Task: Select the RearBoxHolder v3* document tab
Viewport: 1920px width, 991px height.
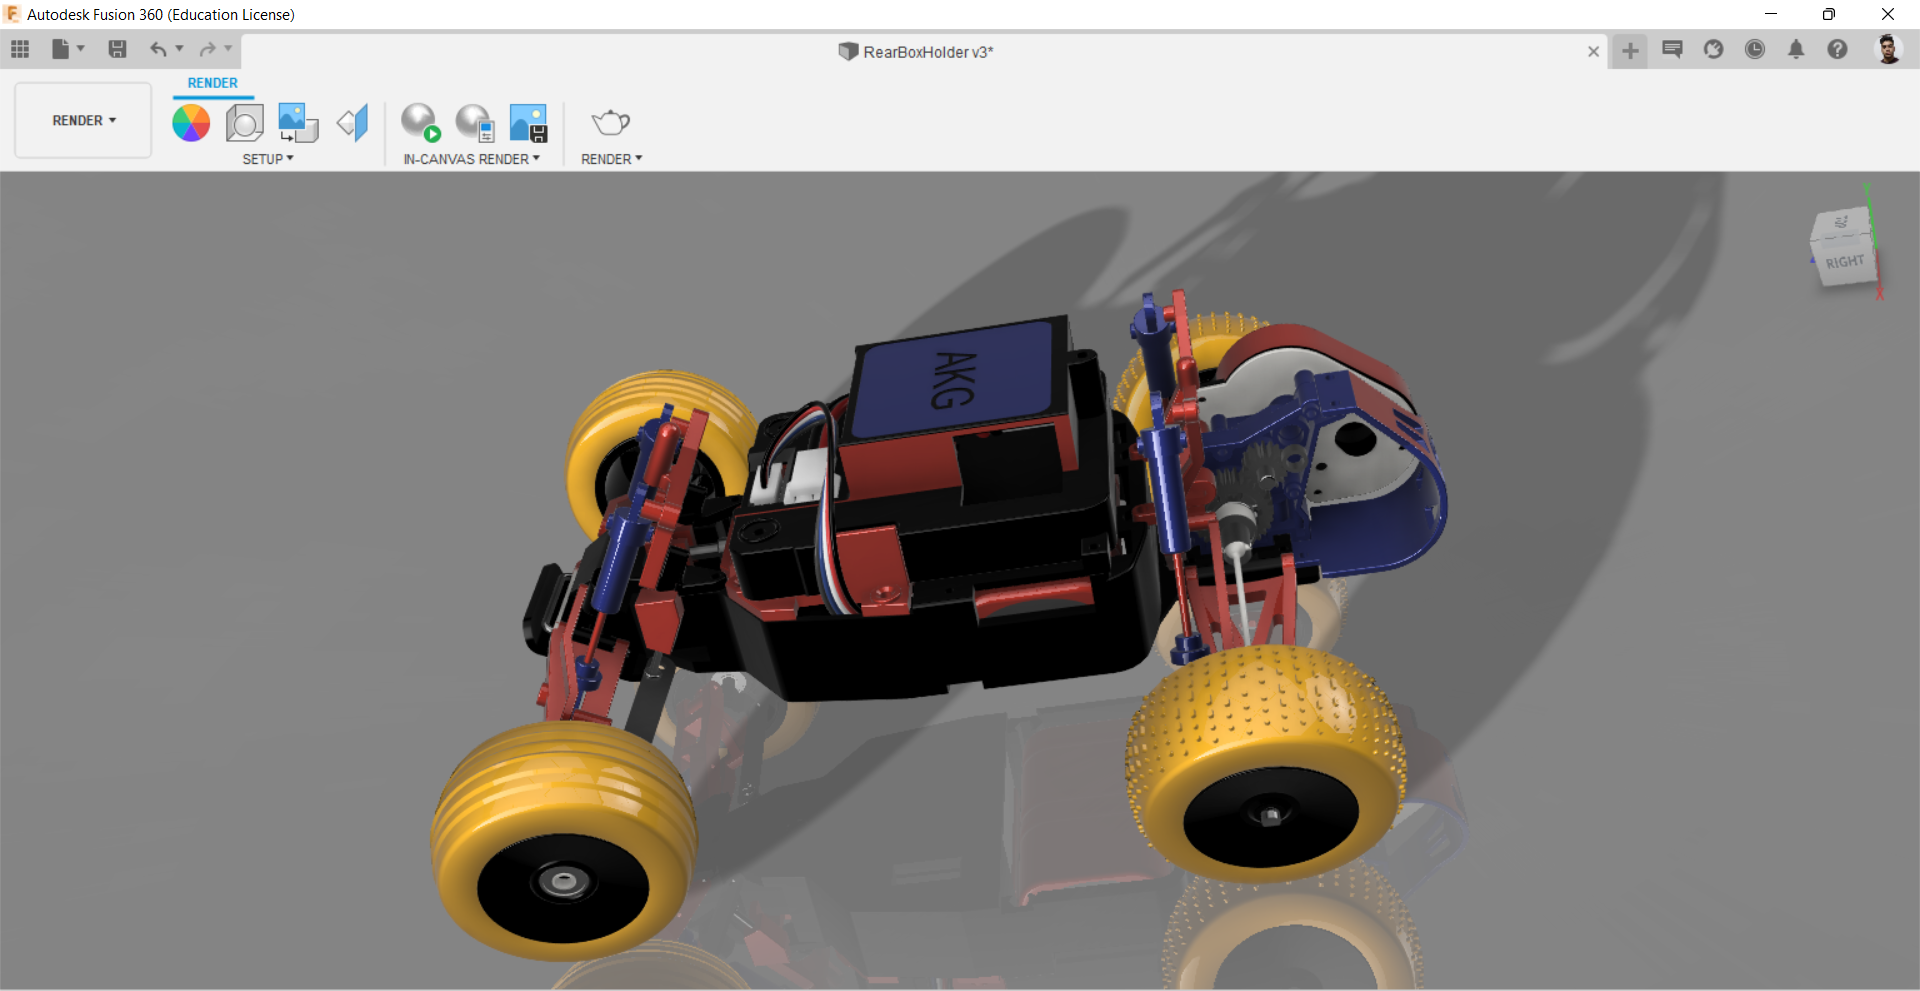Action: tap(916, 52)
